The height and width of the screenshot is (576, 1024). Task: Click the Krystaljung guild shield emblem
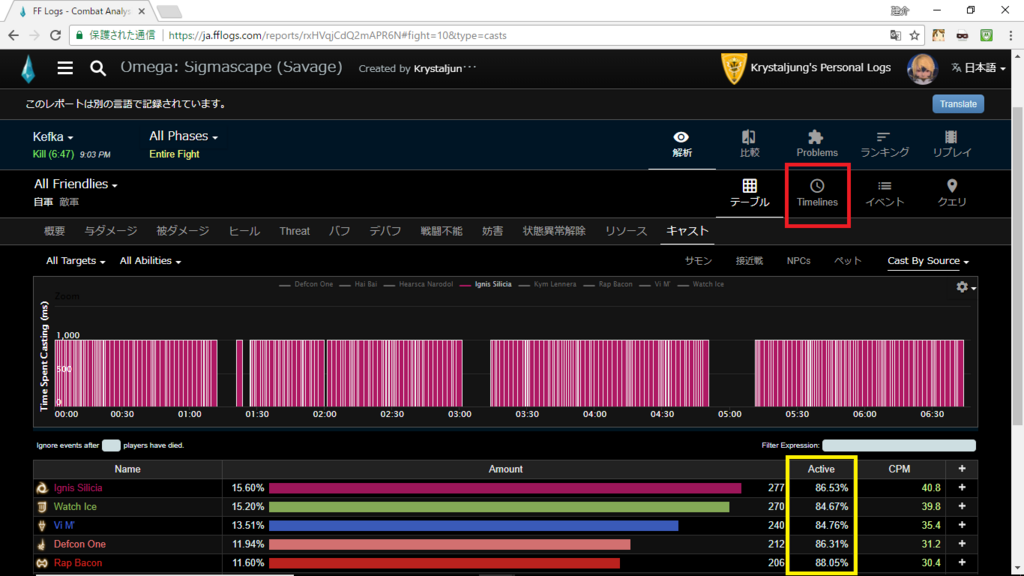(733, 69)
